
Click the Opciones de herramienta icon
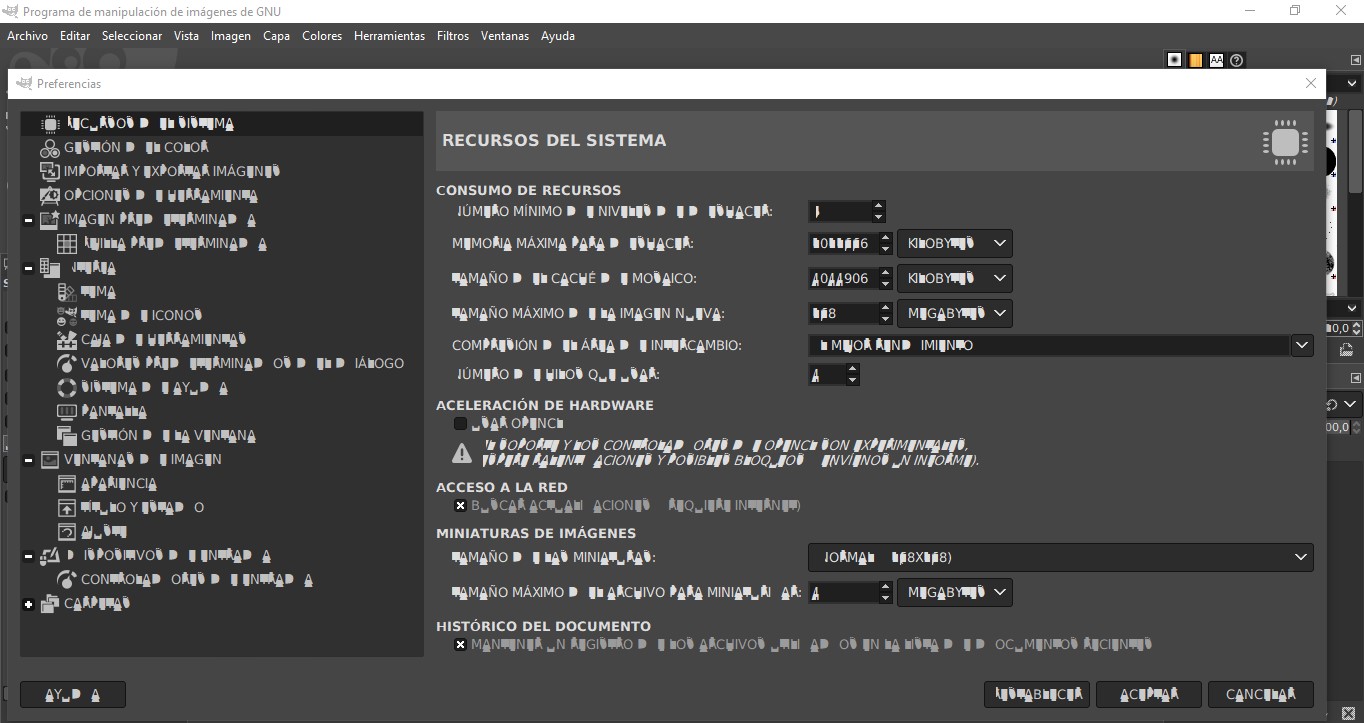click(50, 196)
